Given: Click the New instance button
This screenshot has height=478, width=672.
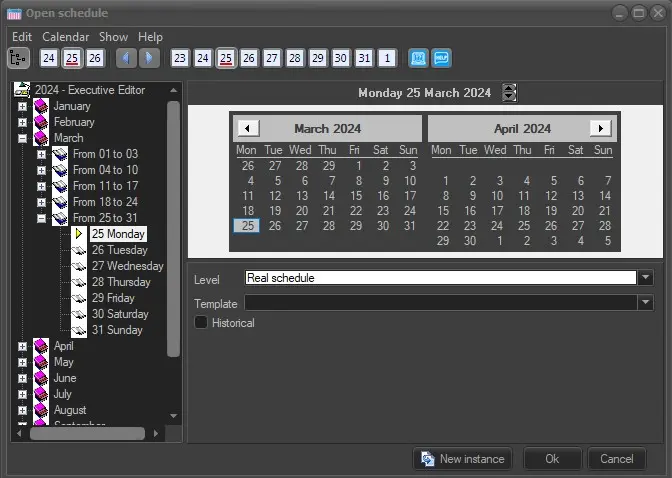Looking at the screenshot, I should pyautogui.click(x=462, y=459).
